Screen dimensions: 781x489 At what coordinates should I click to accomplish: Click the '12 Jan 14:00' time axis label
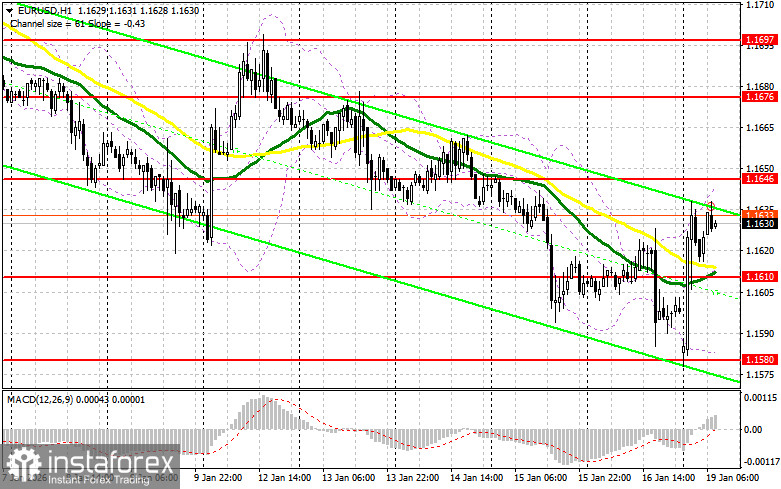tap(285, 478)
